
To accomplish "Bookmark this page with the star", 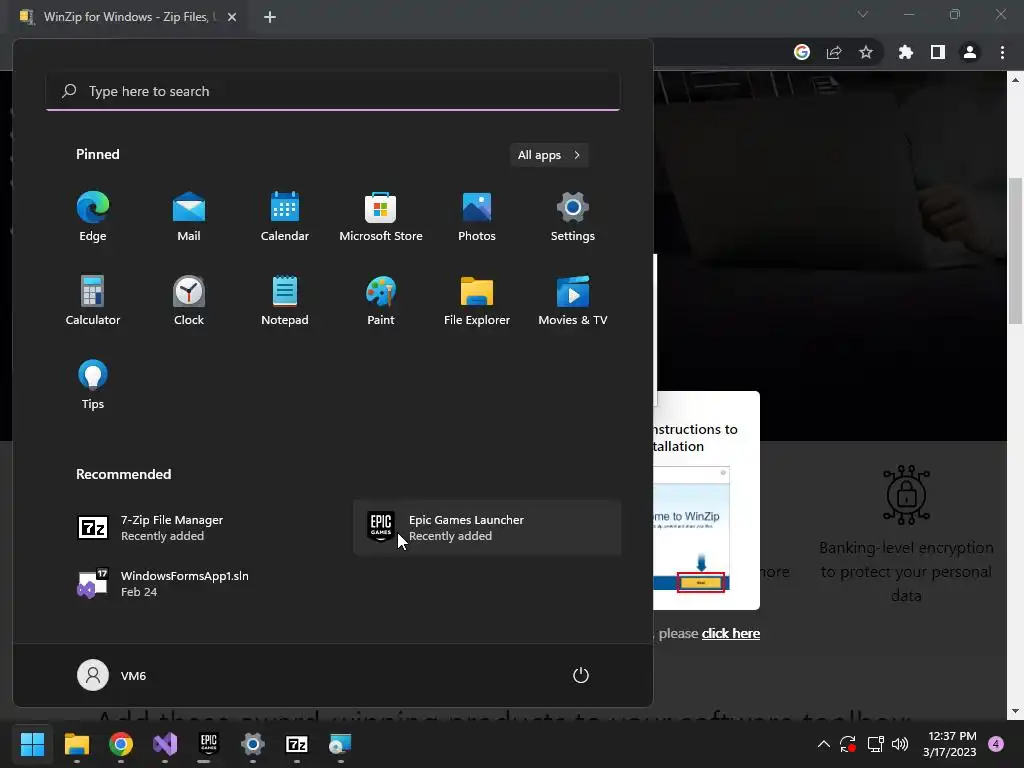I will point(866,52).
